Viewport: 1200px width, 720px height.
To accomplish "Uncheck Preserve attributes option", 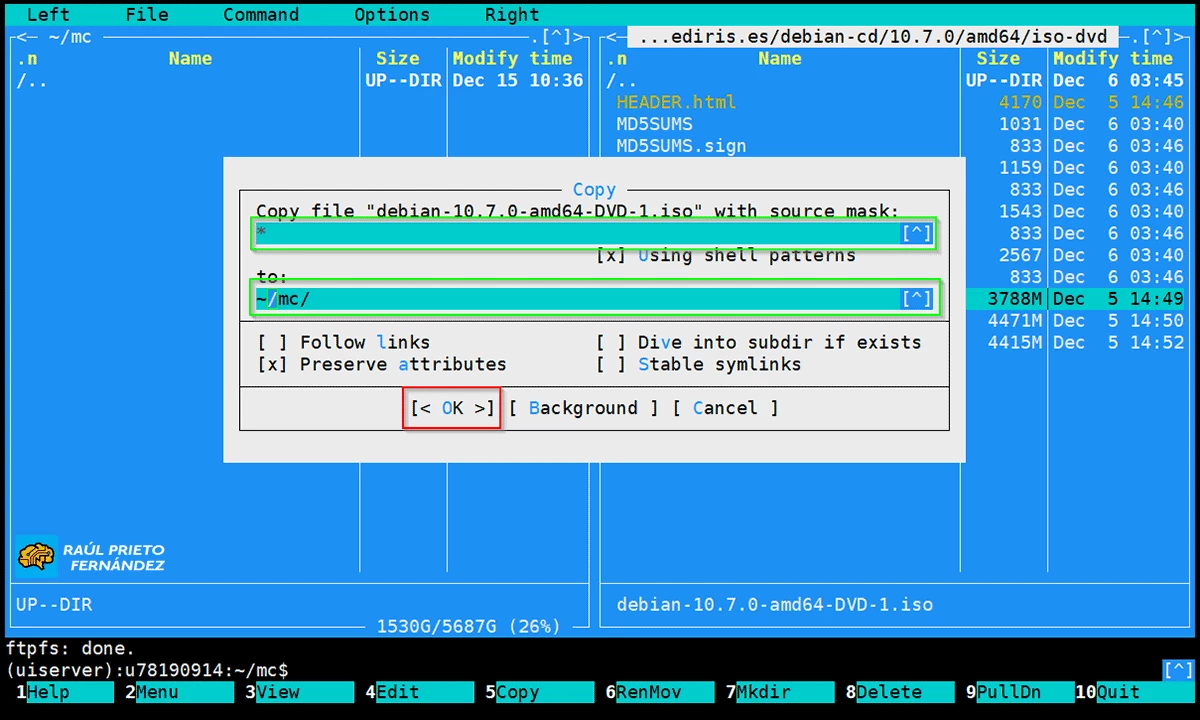I will (x=272, y=364).
